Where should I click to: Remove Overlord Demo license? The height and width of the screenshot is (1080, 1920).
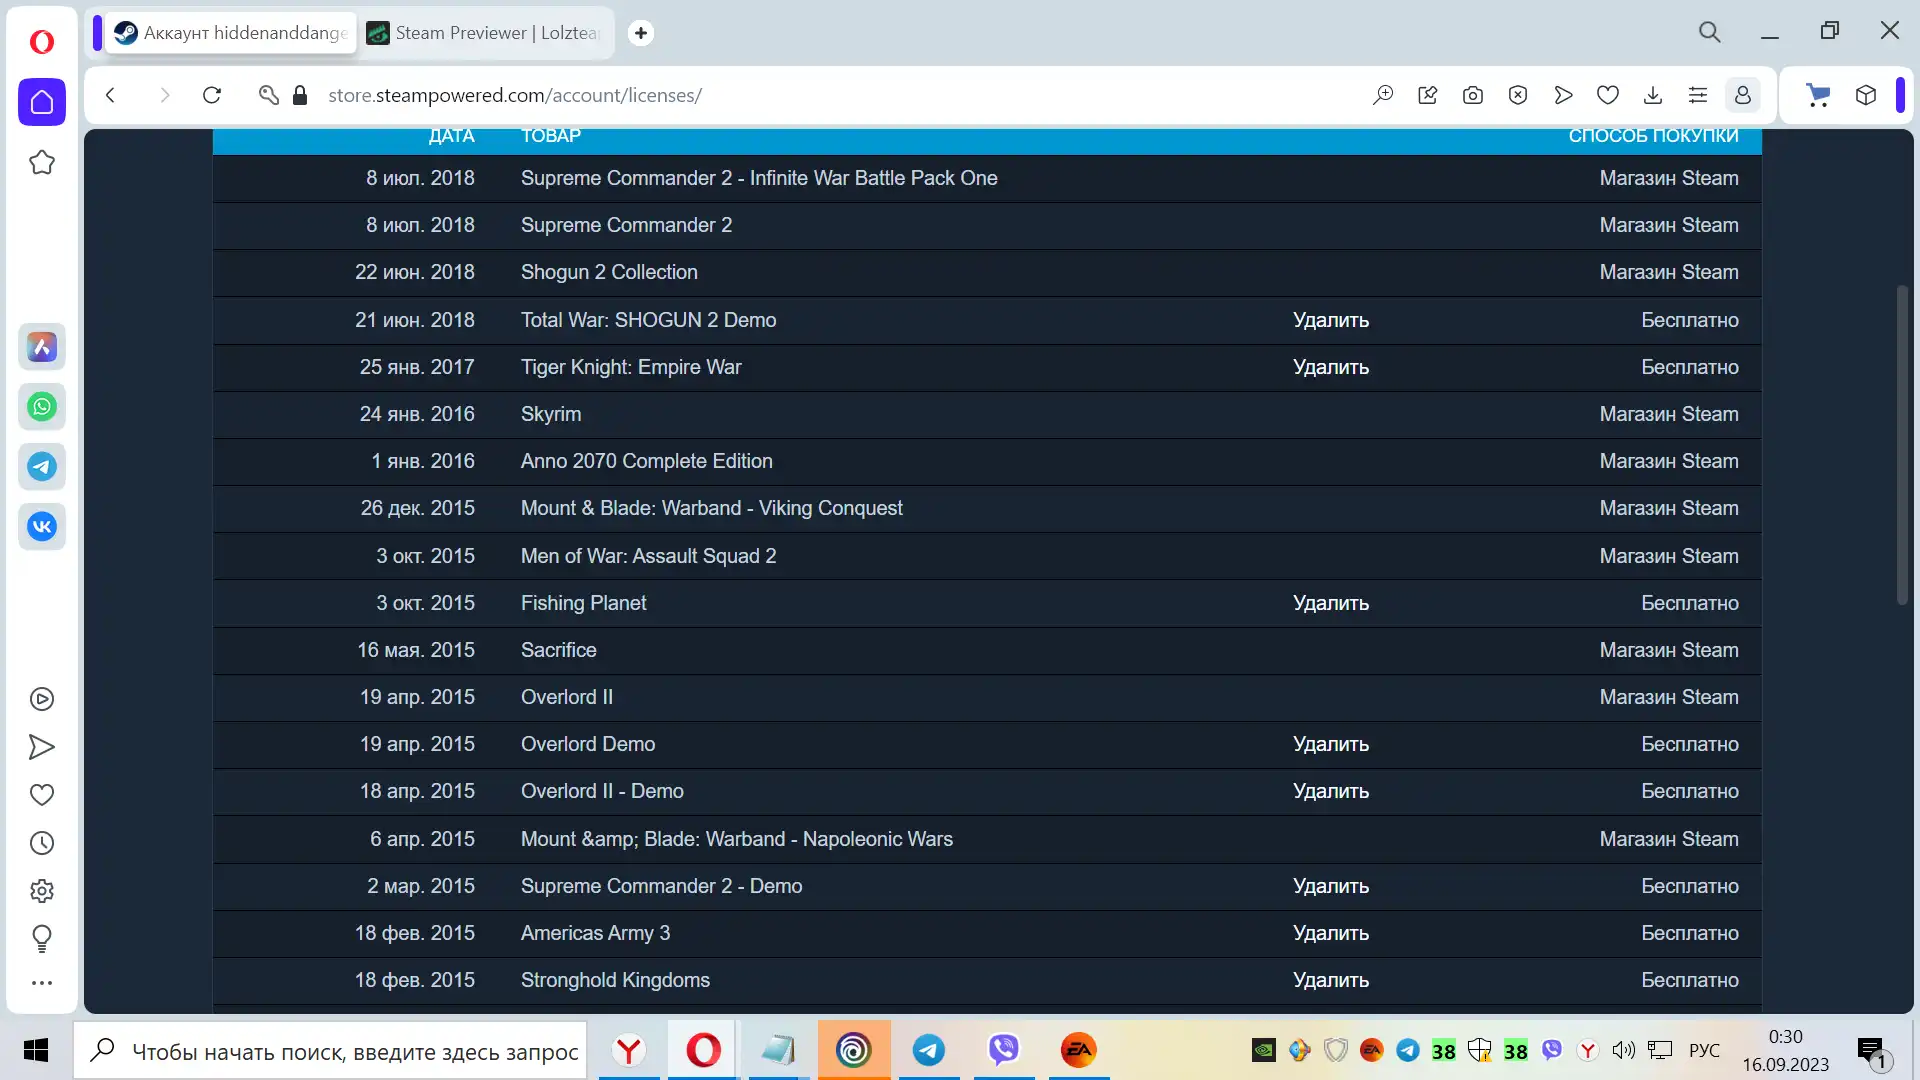[x=1331, y=744]
